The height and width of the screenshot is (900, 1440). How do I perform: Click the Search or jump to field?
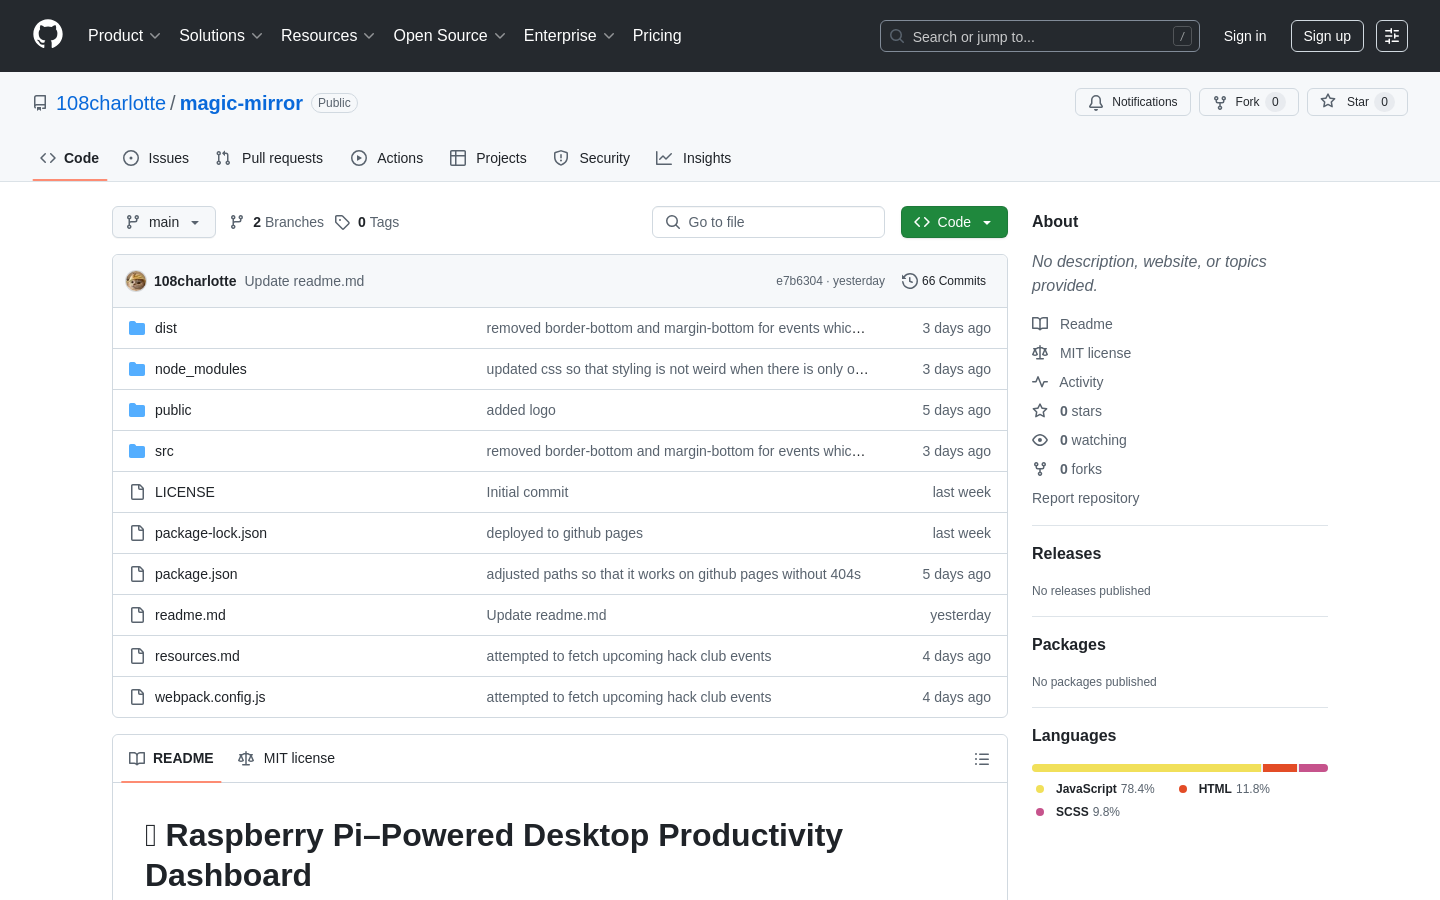tap(1040, 36)
